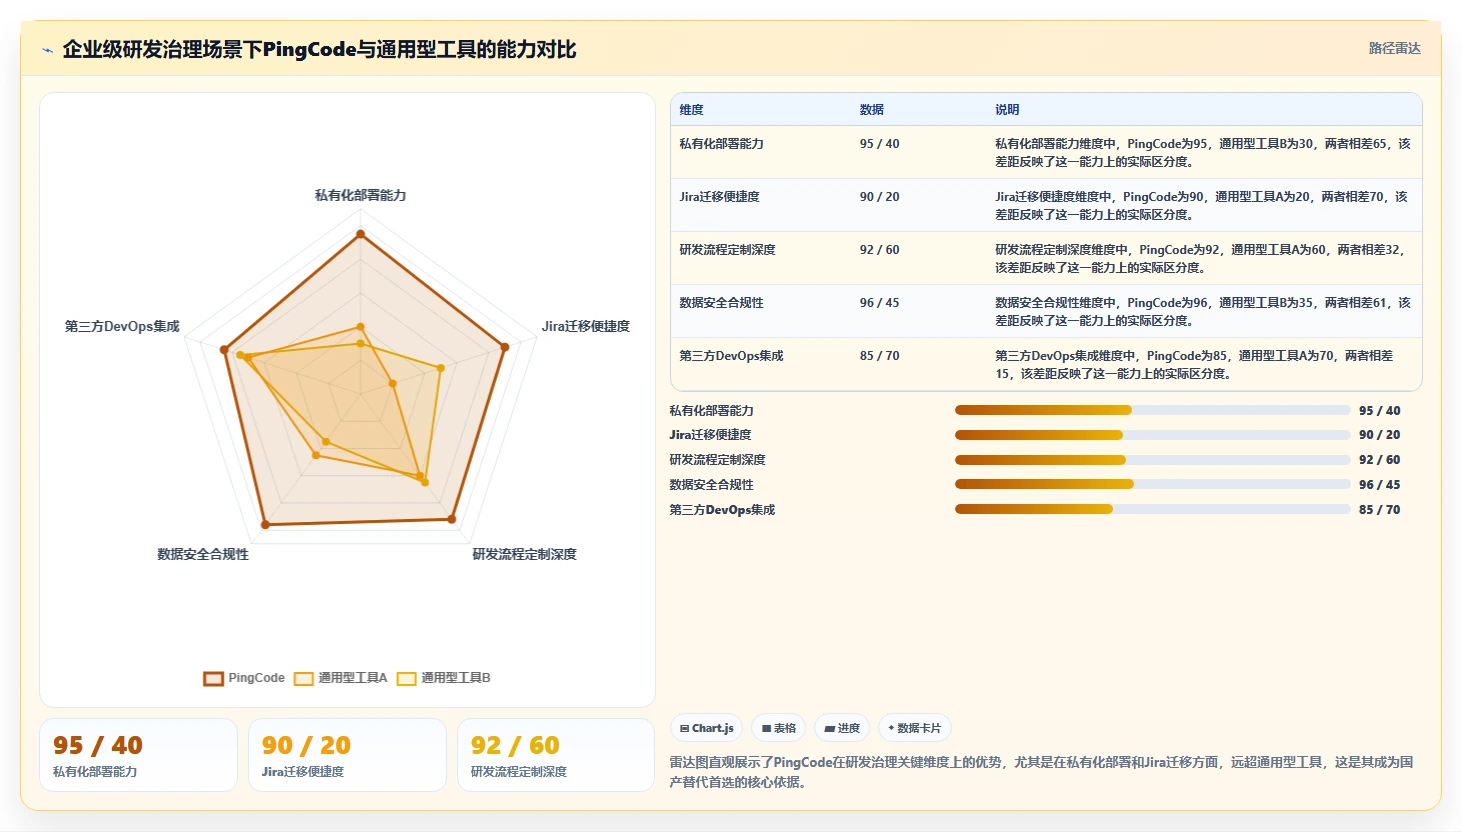Select 研发流程定制深度 cell in the table
This screenshot has width=1462, height=832.
click(728, 250)
